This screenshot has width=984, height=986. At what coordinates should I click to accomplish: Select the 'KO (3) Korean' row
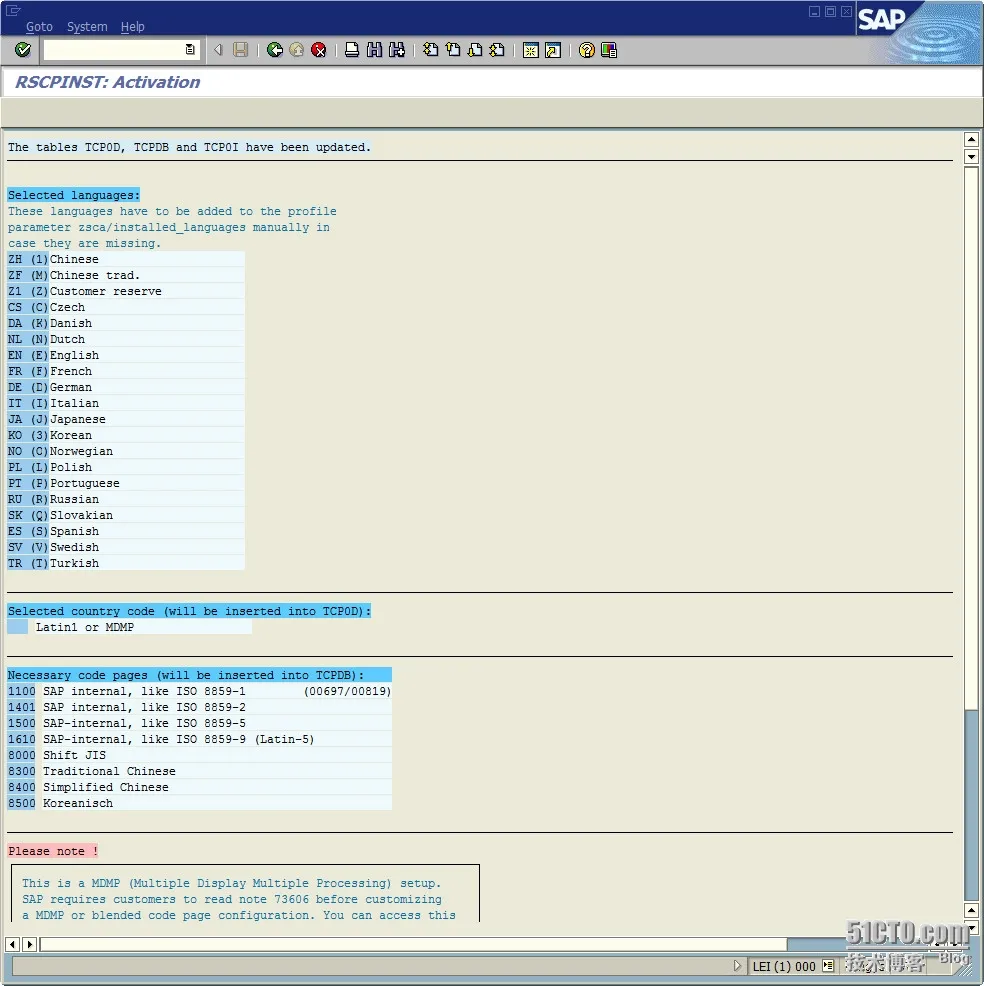pos(126,435)
